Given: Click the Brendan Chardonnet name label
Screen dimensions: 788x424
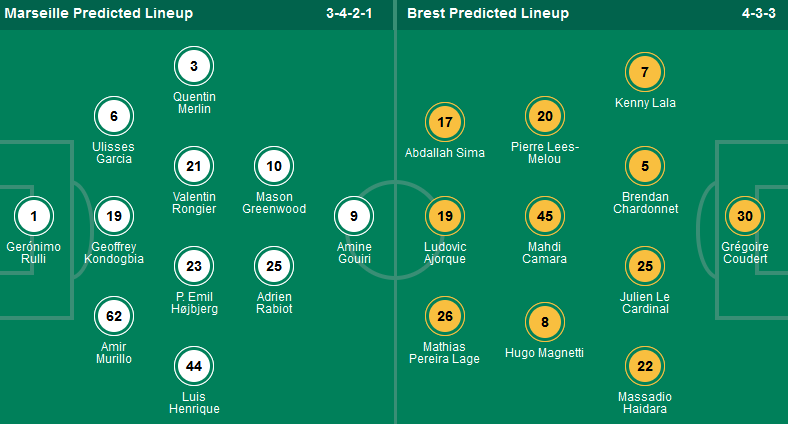Looking at the screenshot, I should pyautogui.click(x=645, y=203).
